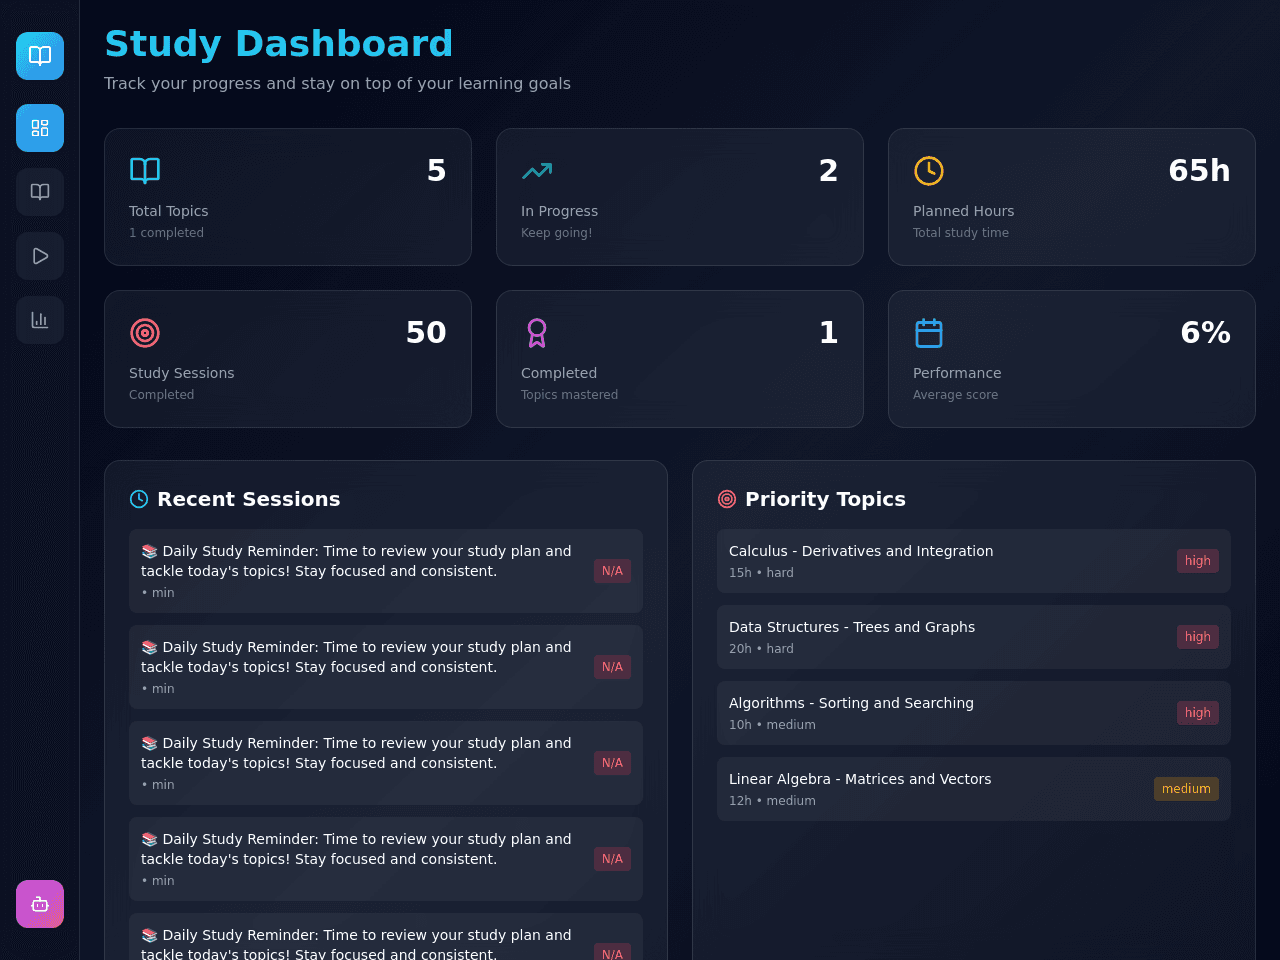The image size is (1280, 960).
Task: Click the calendar icon in Performance card
Action: coord(929,333)
